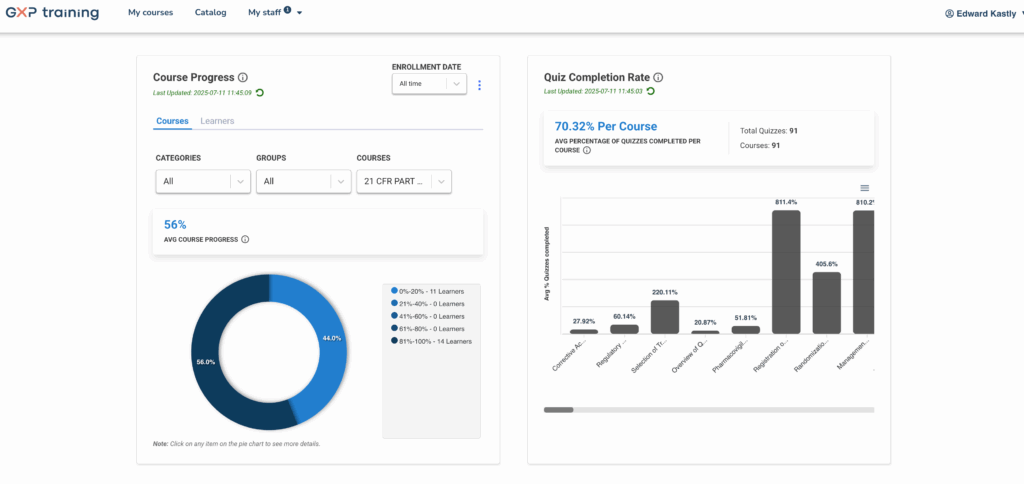Refresh the Quiz Completion Rate data
Screen dimensions: 1024x484
(650, 91)
